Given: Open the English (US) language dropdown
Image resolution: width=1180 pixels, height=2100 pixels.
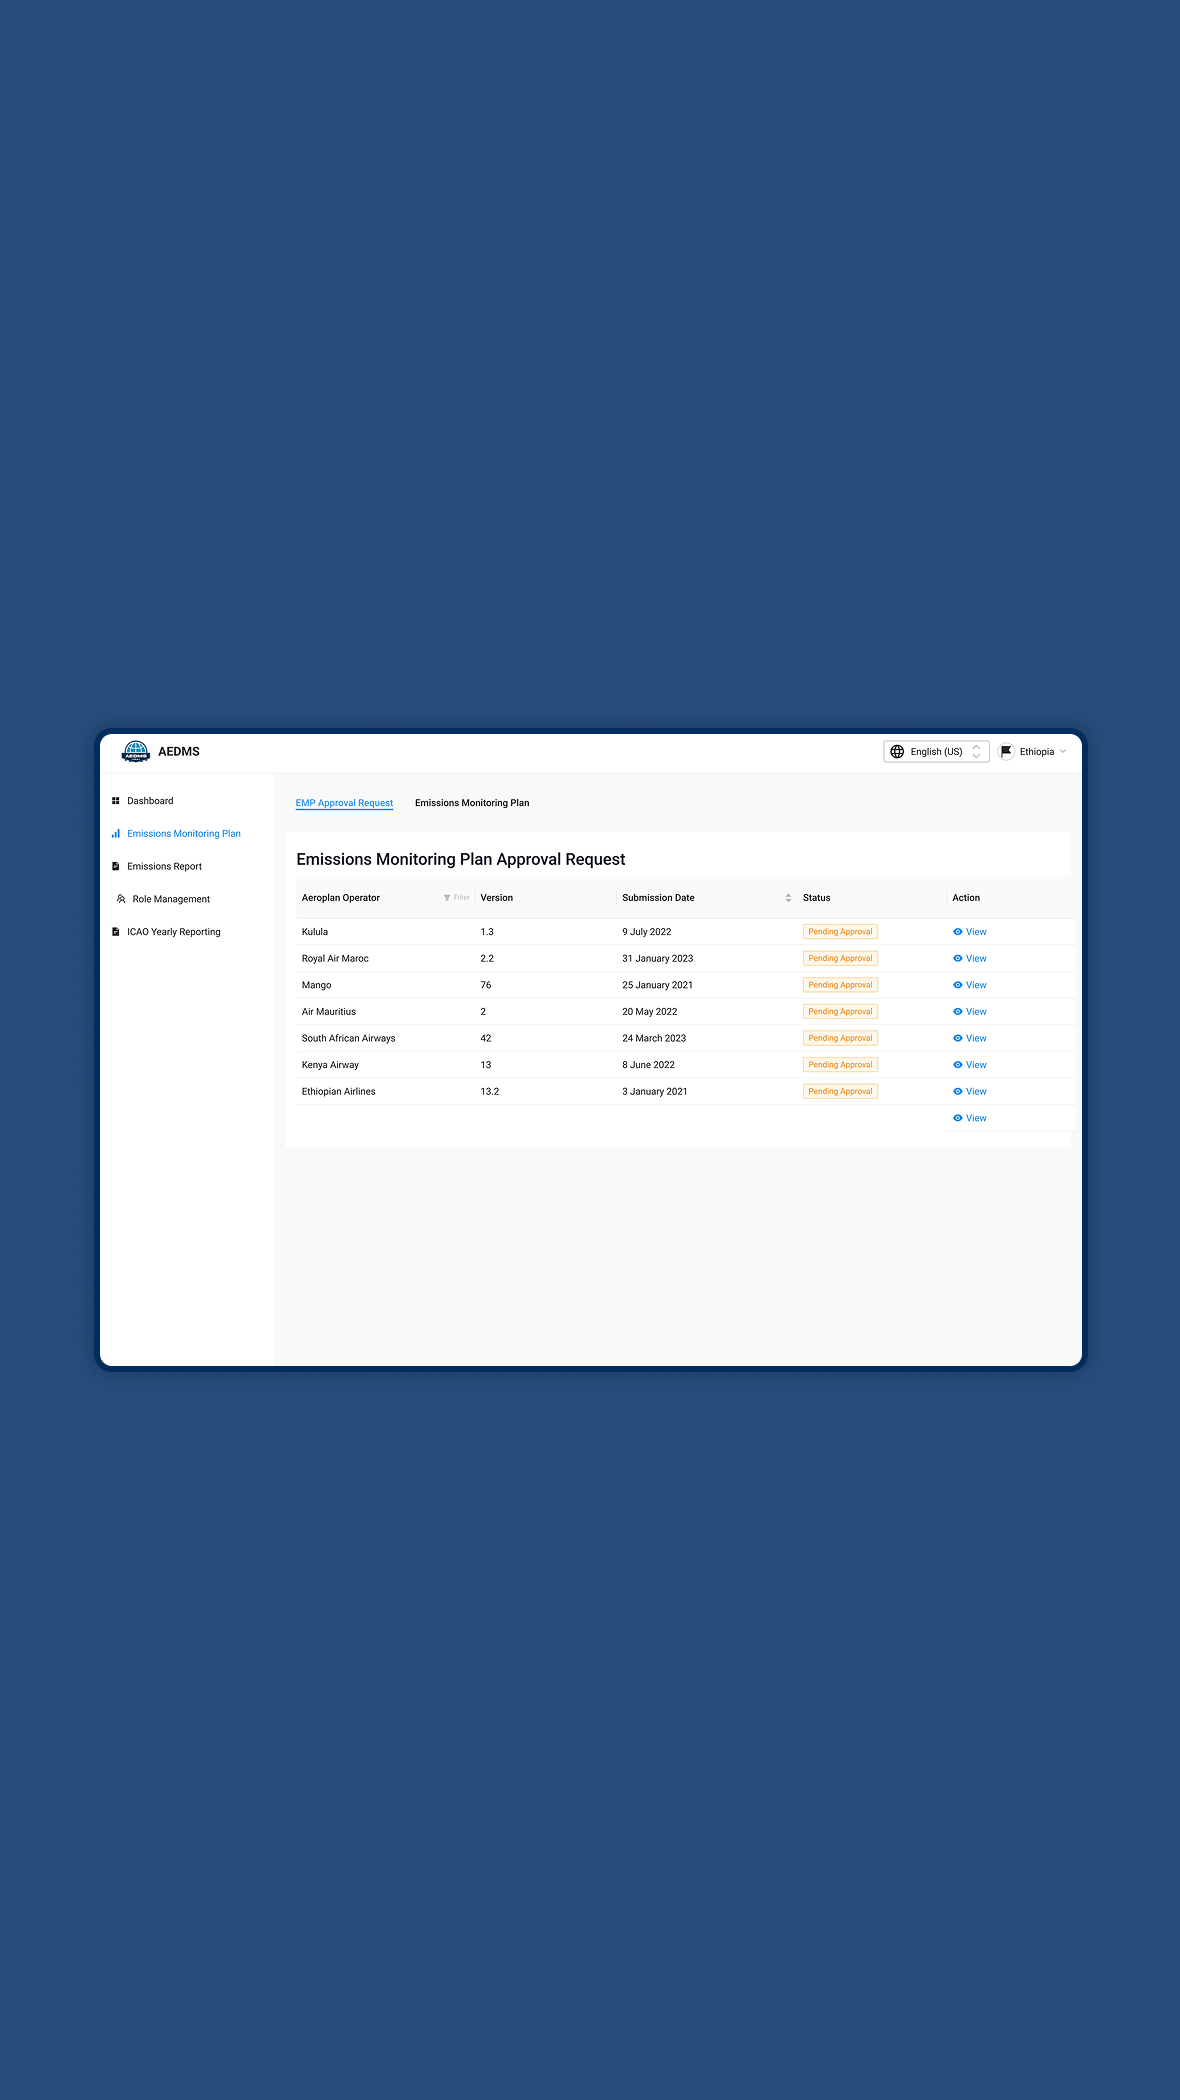Looking at the screenshot, I should click(x=936, y=752).
